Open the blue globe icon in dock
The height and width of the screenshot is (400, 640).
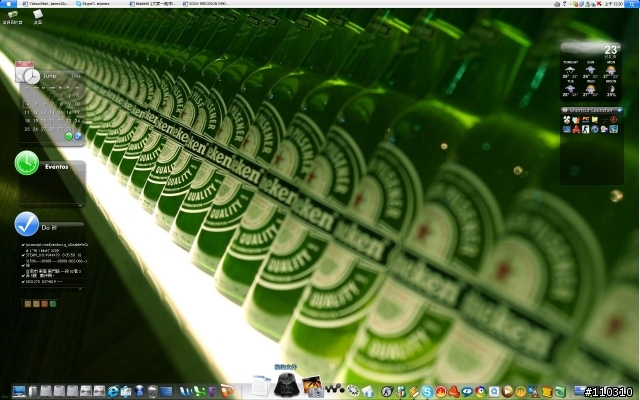[x=139, y=391]
